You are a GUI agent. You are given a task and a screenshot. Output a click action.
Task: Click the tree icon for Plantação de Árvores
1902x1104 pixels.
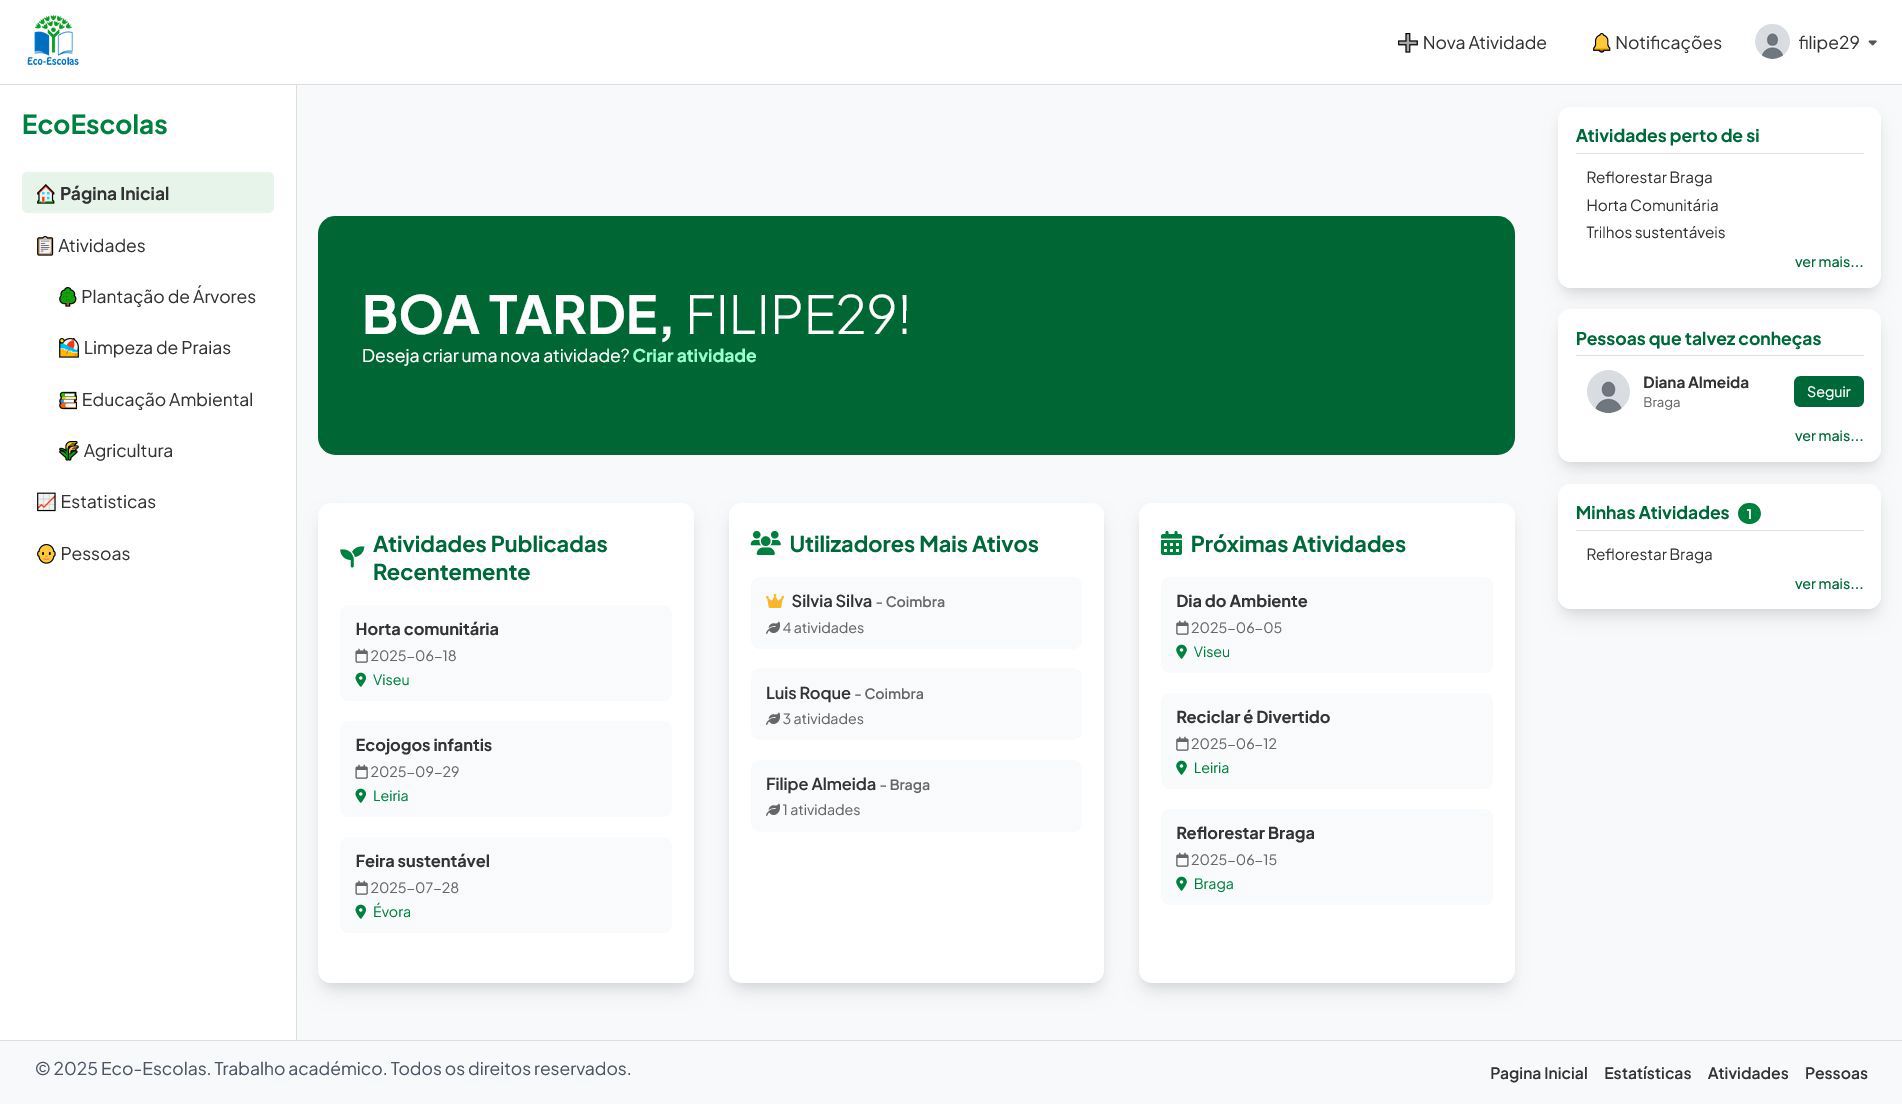[x=68, y=297]
